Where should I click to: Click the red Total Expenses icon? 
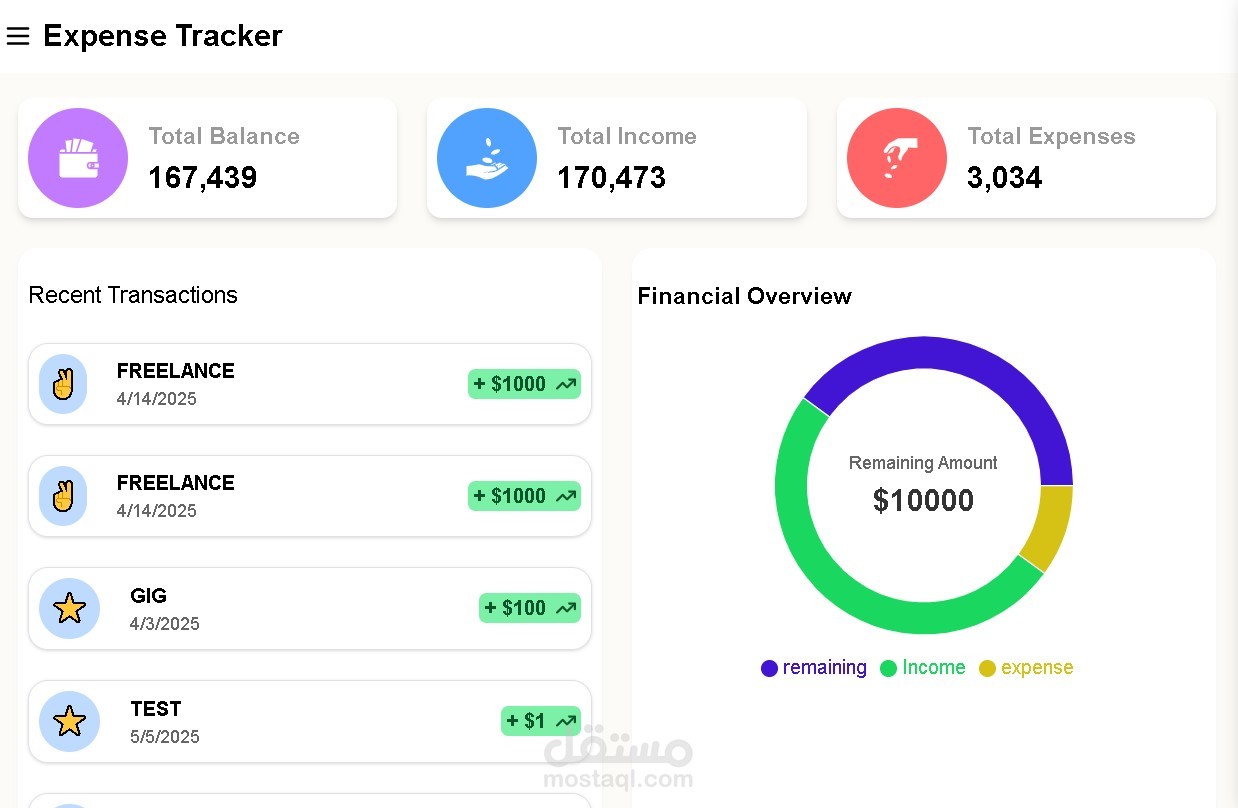pyautogui.click(x=897, y=158)
